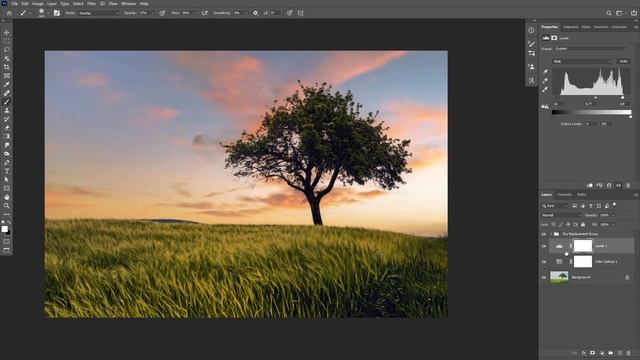Select the Eyedropper tool in the left toolbar
This screenshot has width=640, height=360.
click(x=7, y=84)
